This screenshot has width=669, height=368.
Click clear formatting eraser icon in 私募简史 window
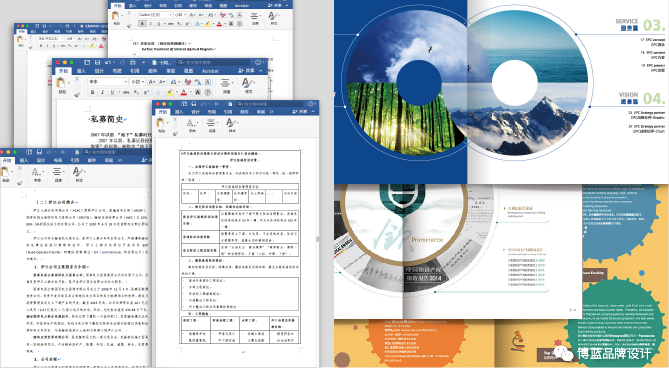[187, 81]
